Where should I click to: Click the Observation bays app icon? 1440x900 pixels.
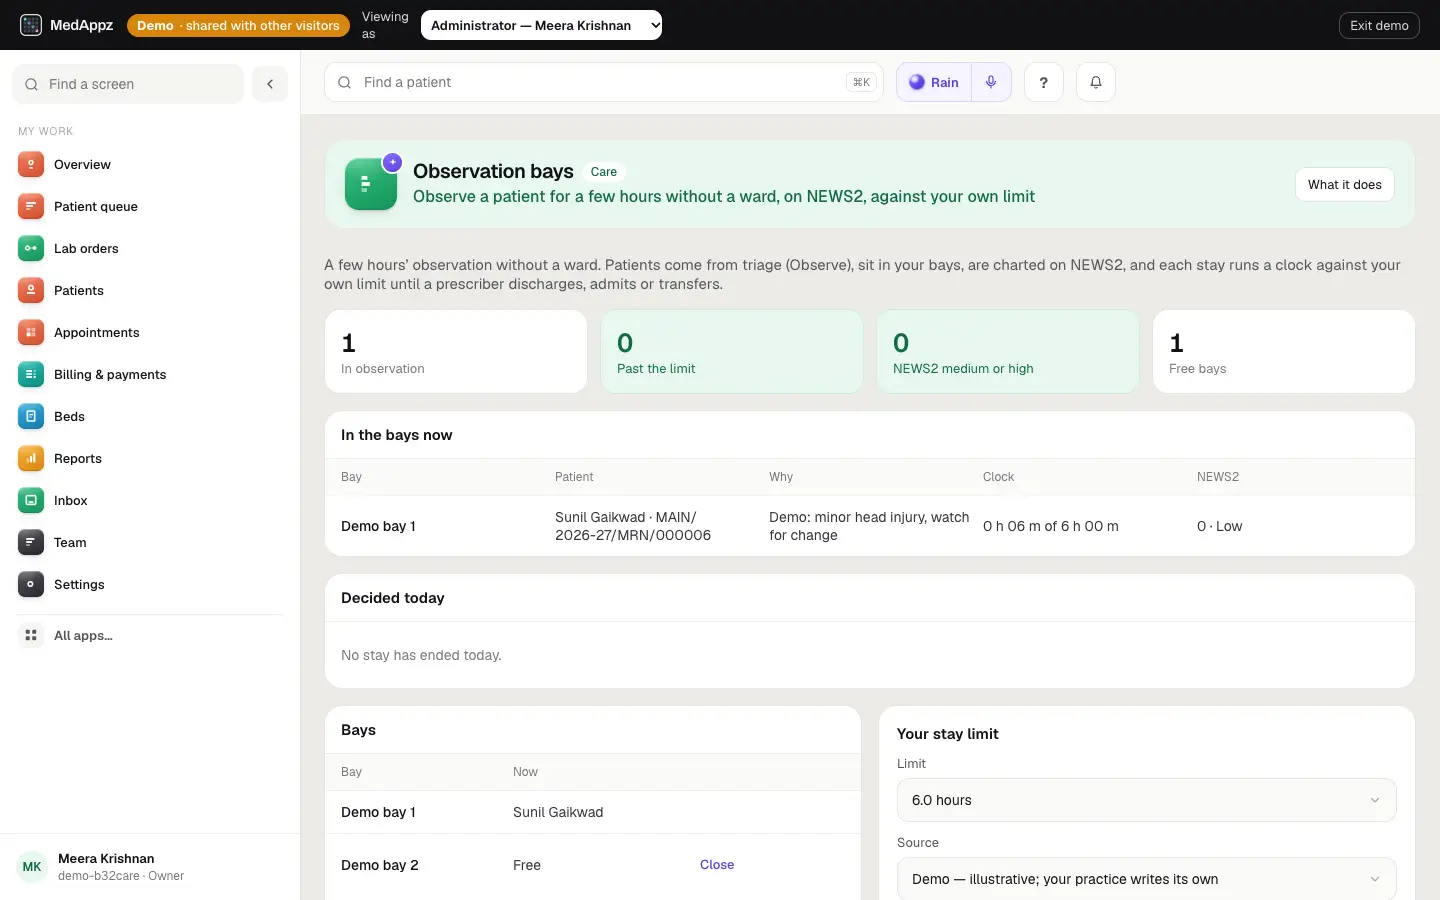pos(371,184)
